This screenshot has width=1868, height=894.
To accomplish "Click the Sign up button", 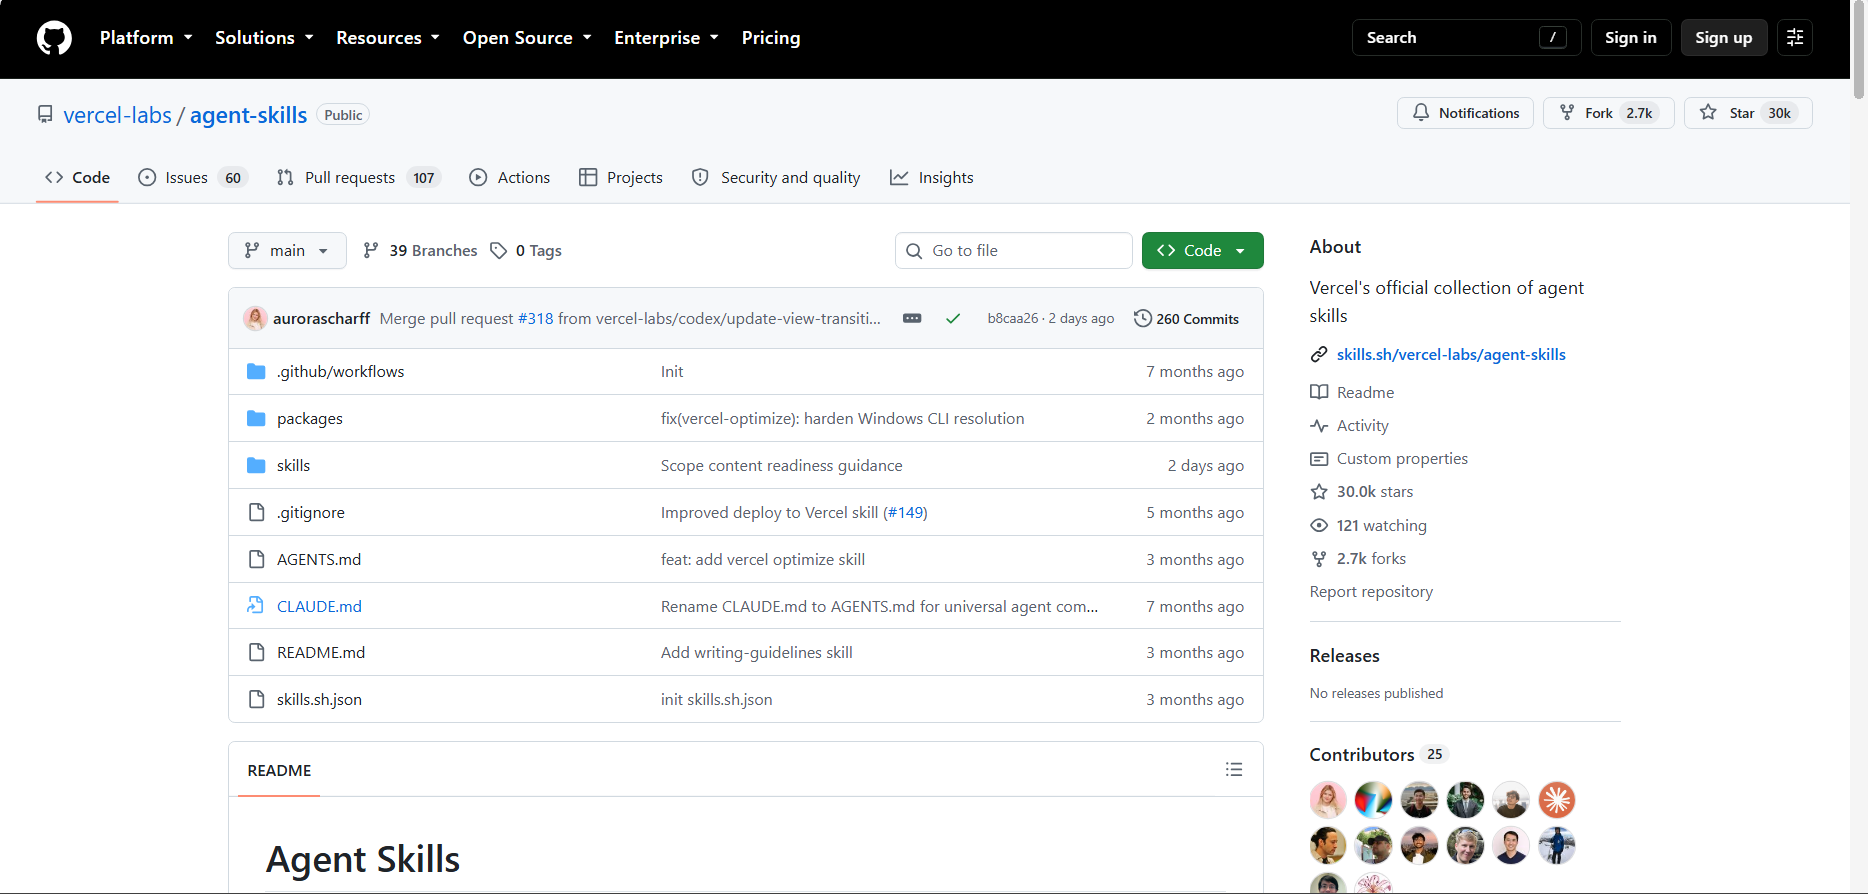I will (1724, 38).
